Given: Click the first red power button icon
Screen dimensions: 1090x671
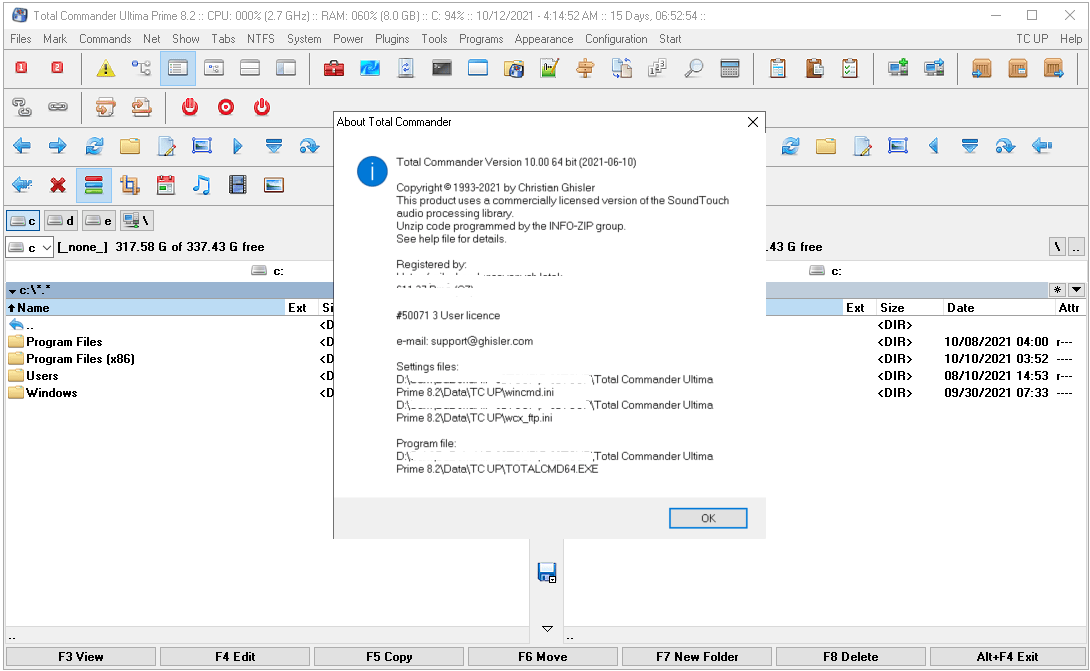Looking at the screenshot, I should pyautogui.click(x=190, y=107).
